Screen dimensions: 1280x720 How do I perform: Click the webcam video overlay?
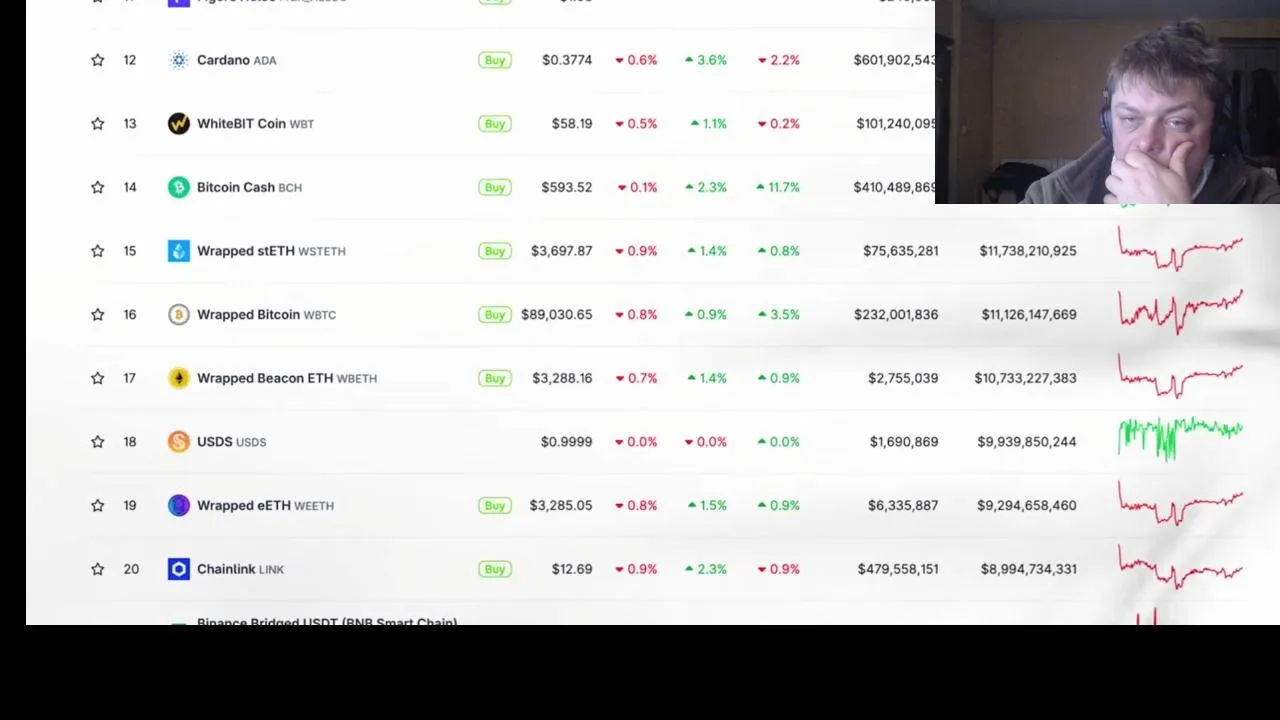[1107, 102]
